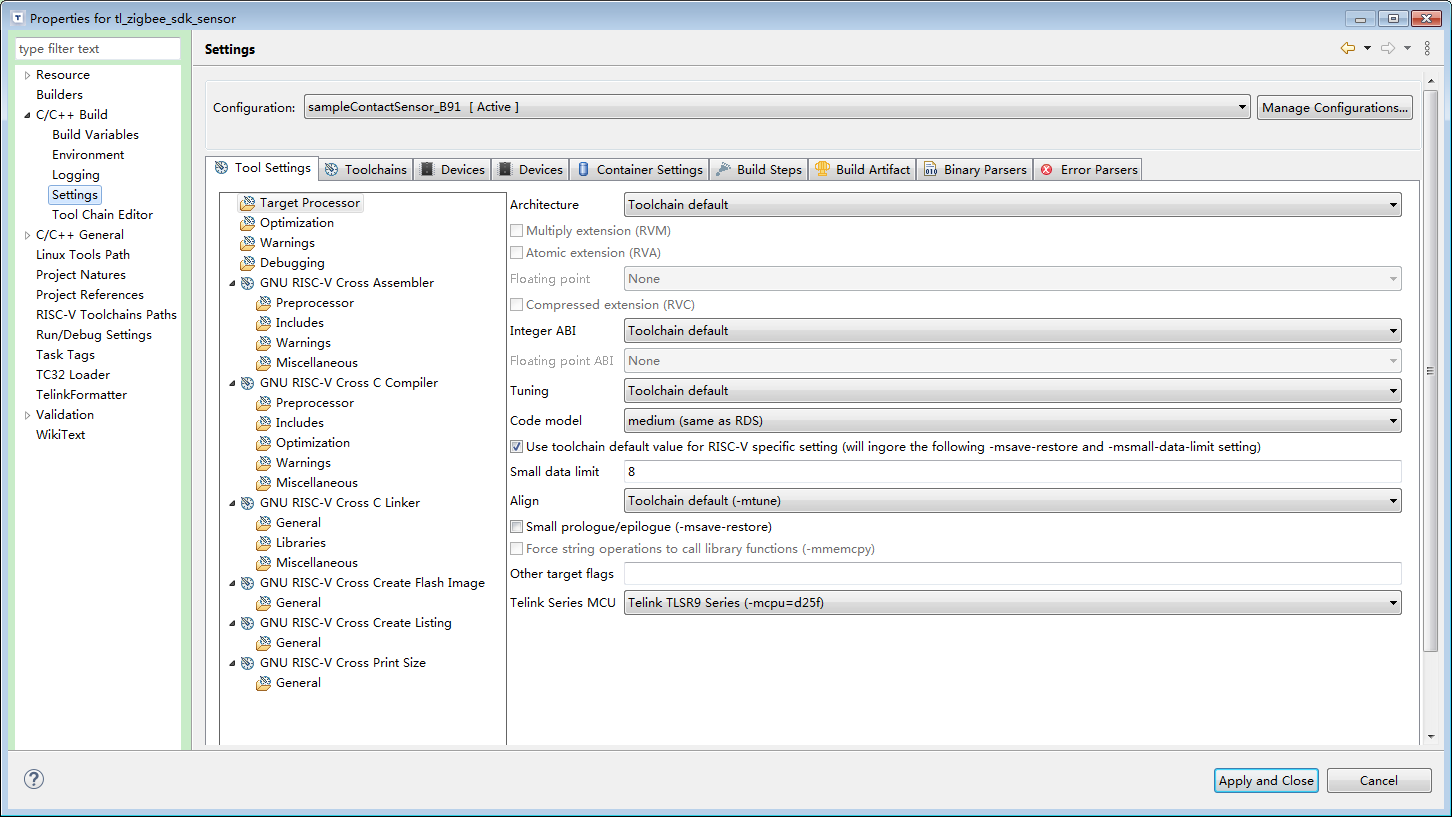Open the Telink Series MCU dropdown
The height and width of the screenshot is (817, 1452).
pyautogui.click(x=1013, y=602)
